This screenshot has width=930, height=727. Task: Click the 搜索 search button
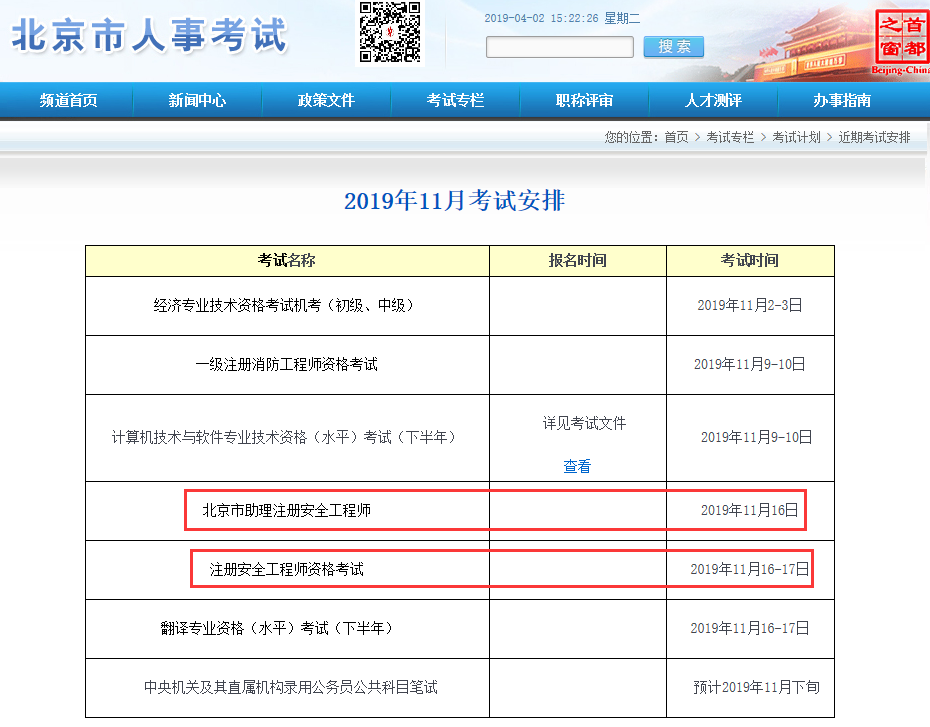(x=673, y=46)
